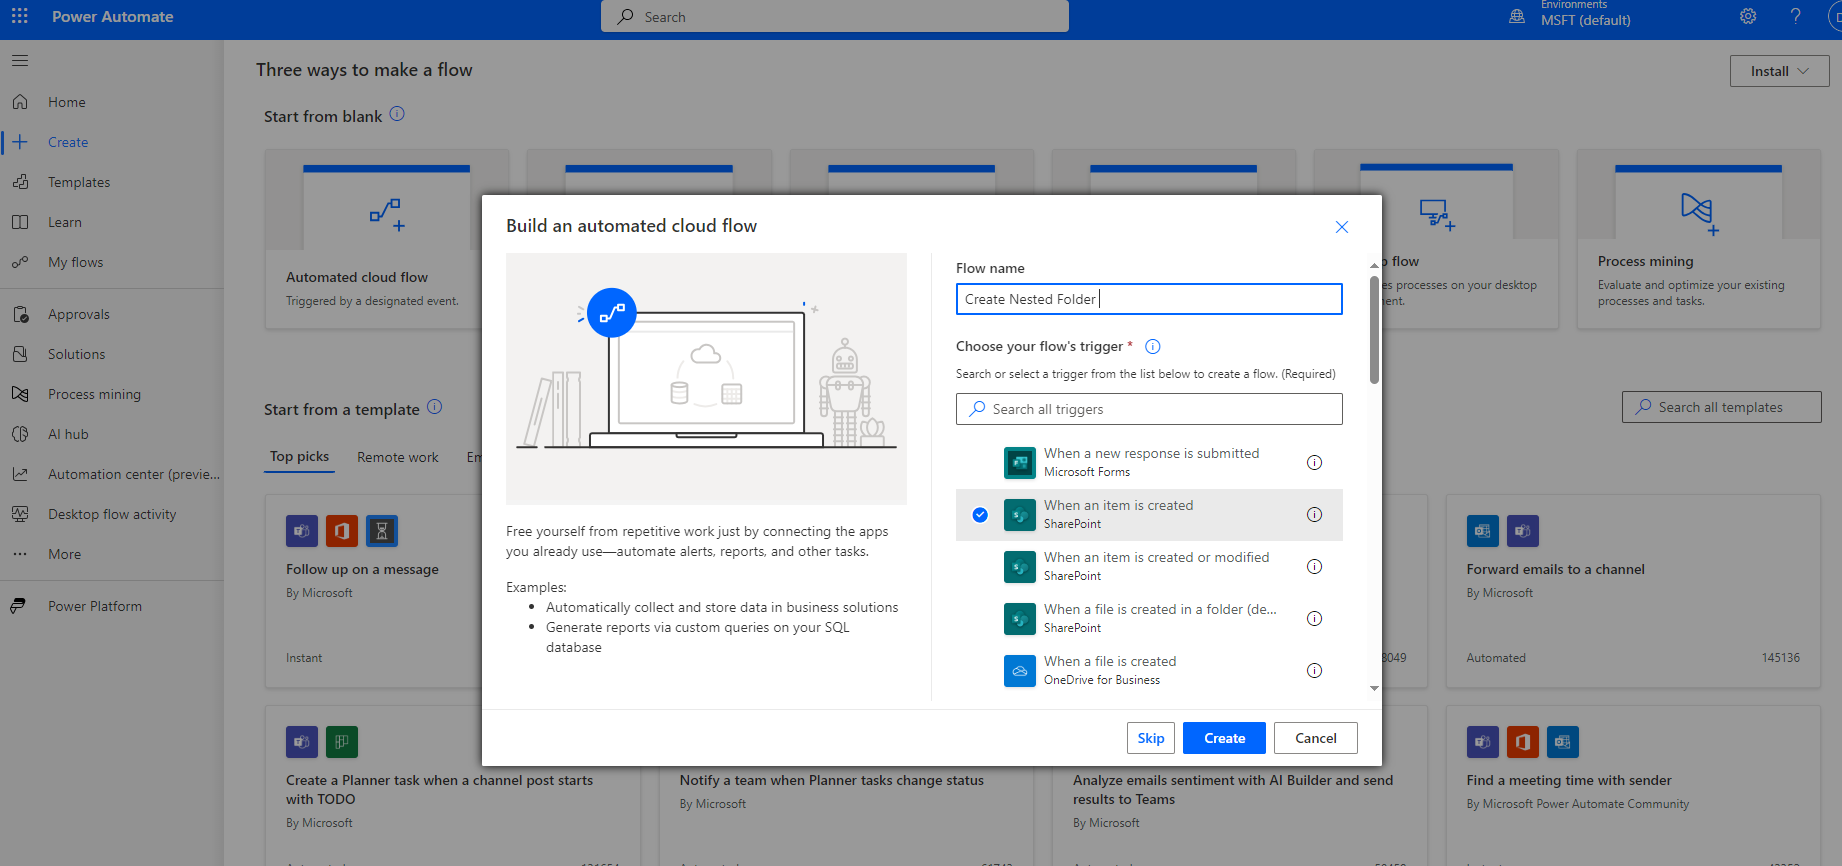Uncheck the When an item is created trigger
The image size is (1842, 866).
point(980,515)
